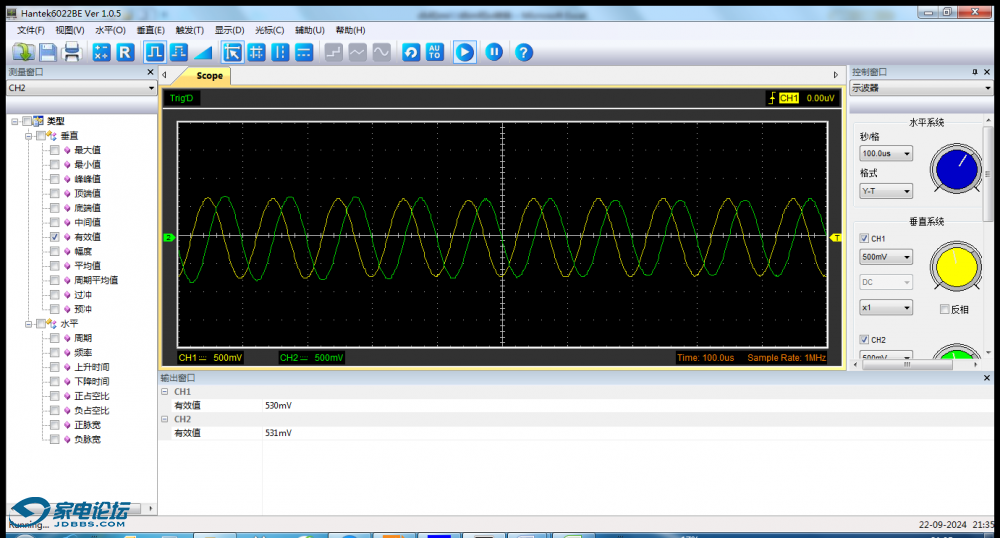Collapse the CH1 output group

click(x=165, y=391)
